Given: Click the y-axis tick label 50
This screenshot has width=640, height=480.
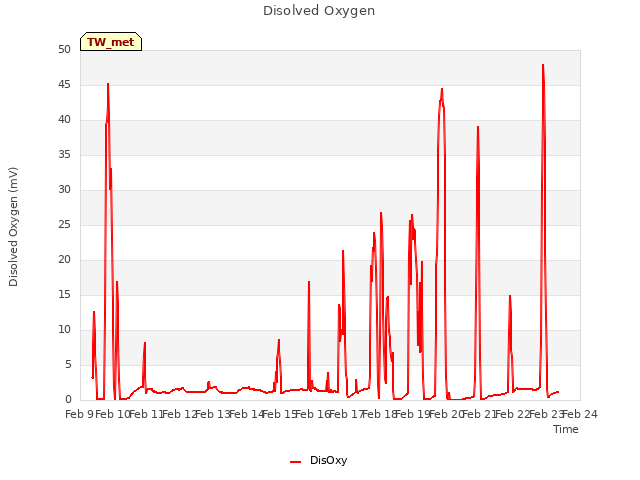Looking at the screenshot, I should pyautogui.click(x=64, y=50).
